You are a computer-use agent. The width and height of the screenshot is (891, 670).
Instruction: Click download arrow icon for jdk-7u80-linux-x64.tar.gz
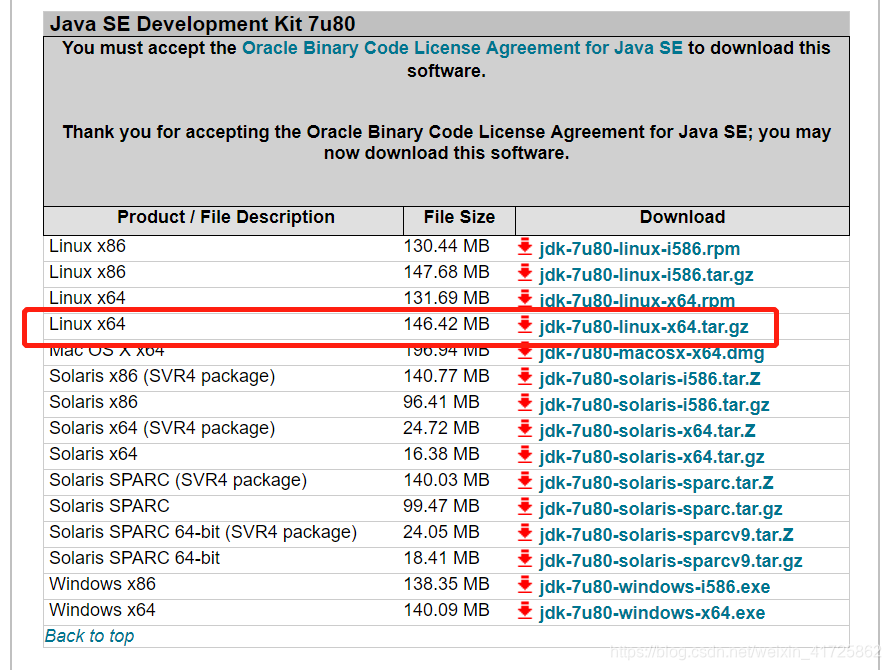tap(524, 325)
